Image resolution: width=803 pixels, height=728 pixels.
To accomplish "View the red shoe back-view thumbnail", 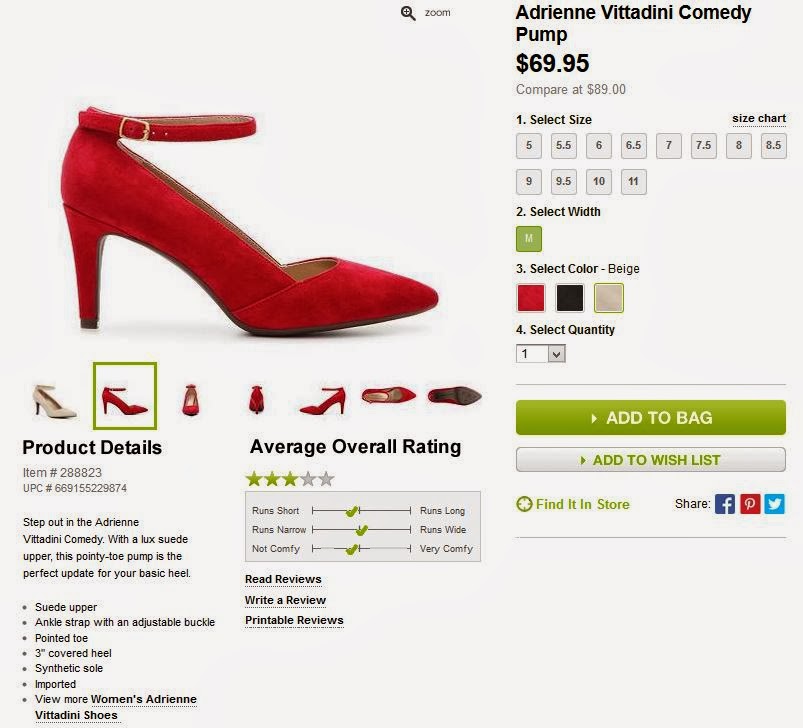I will coord(256,400).
